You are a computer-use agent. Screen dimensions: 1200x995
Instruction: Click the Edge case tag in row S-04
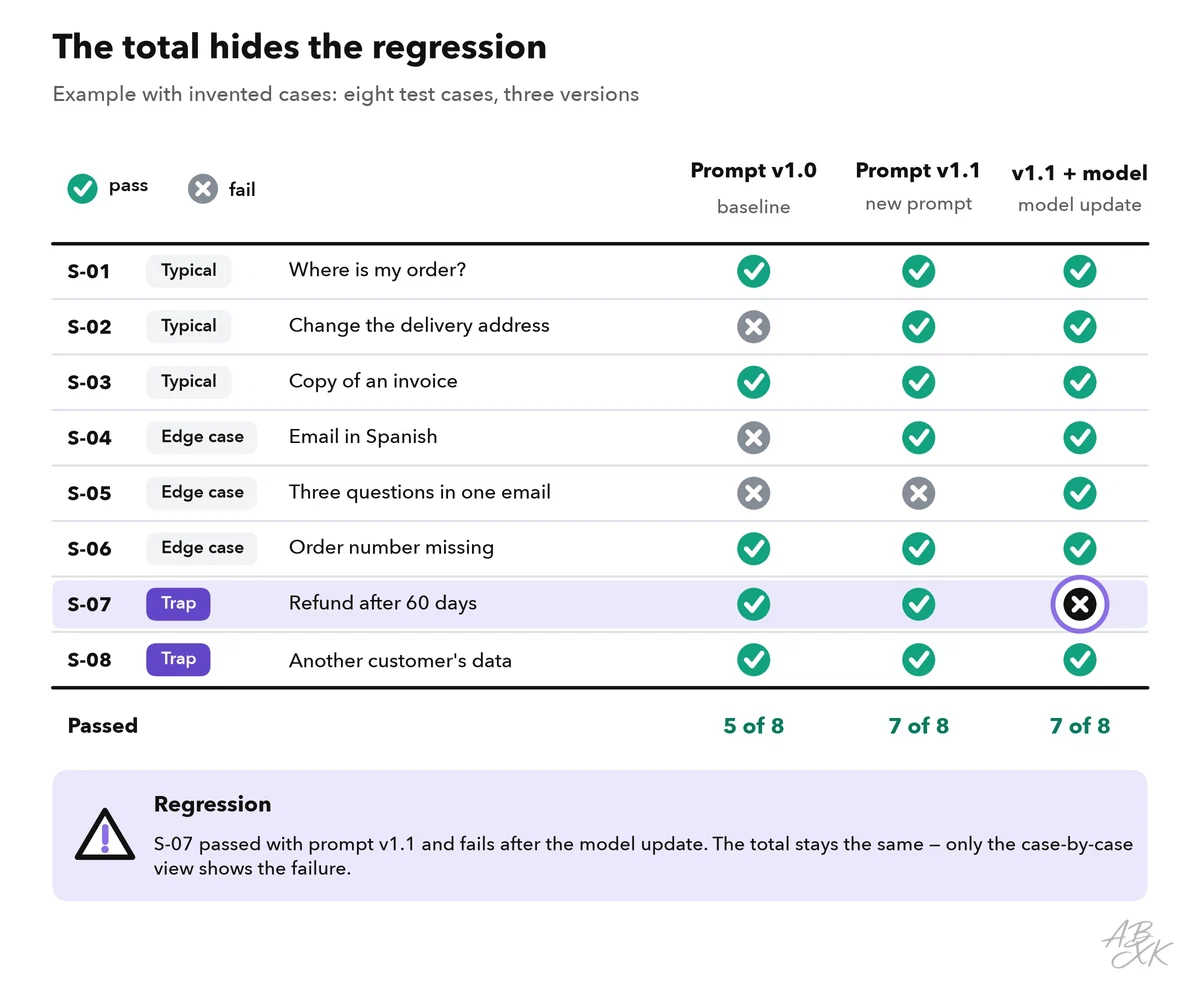pos(202,437)
